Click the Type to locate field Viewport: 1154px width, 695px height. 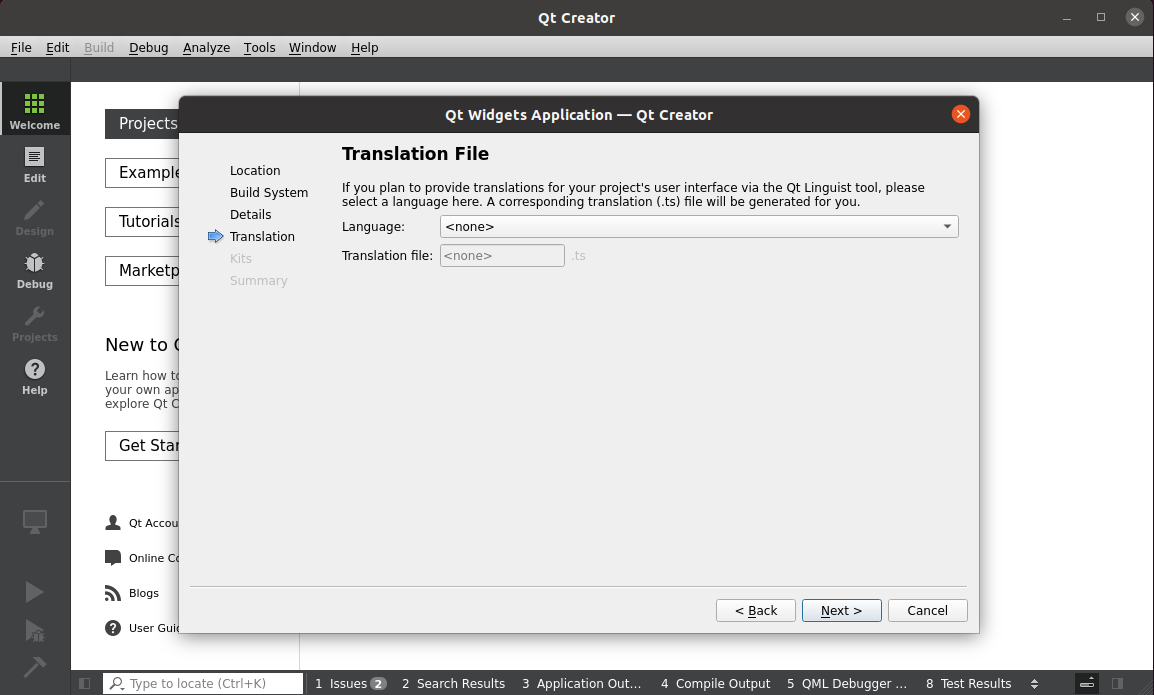202,683
